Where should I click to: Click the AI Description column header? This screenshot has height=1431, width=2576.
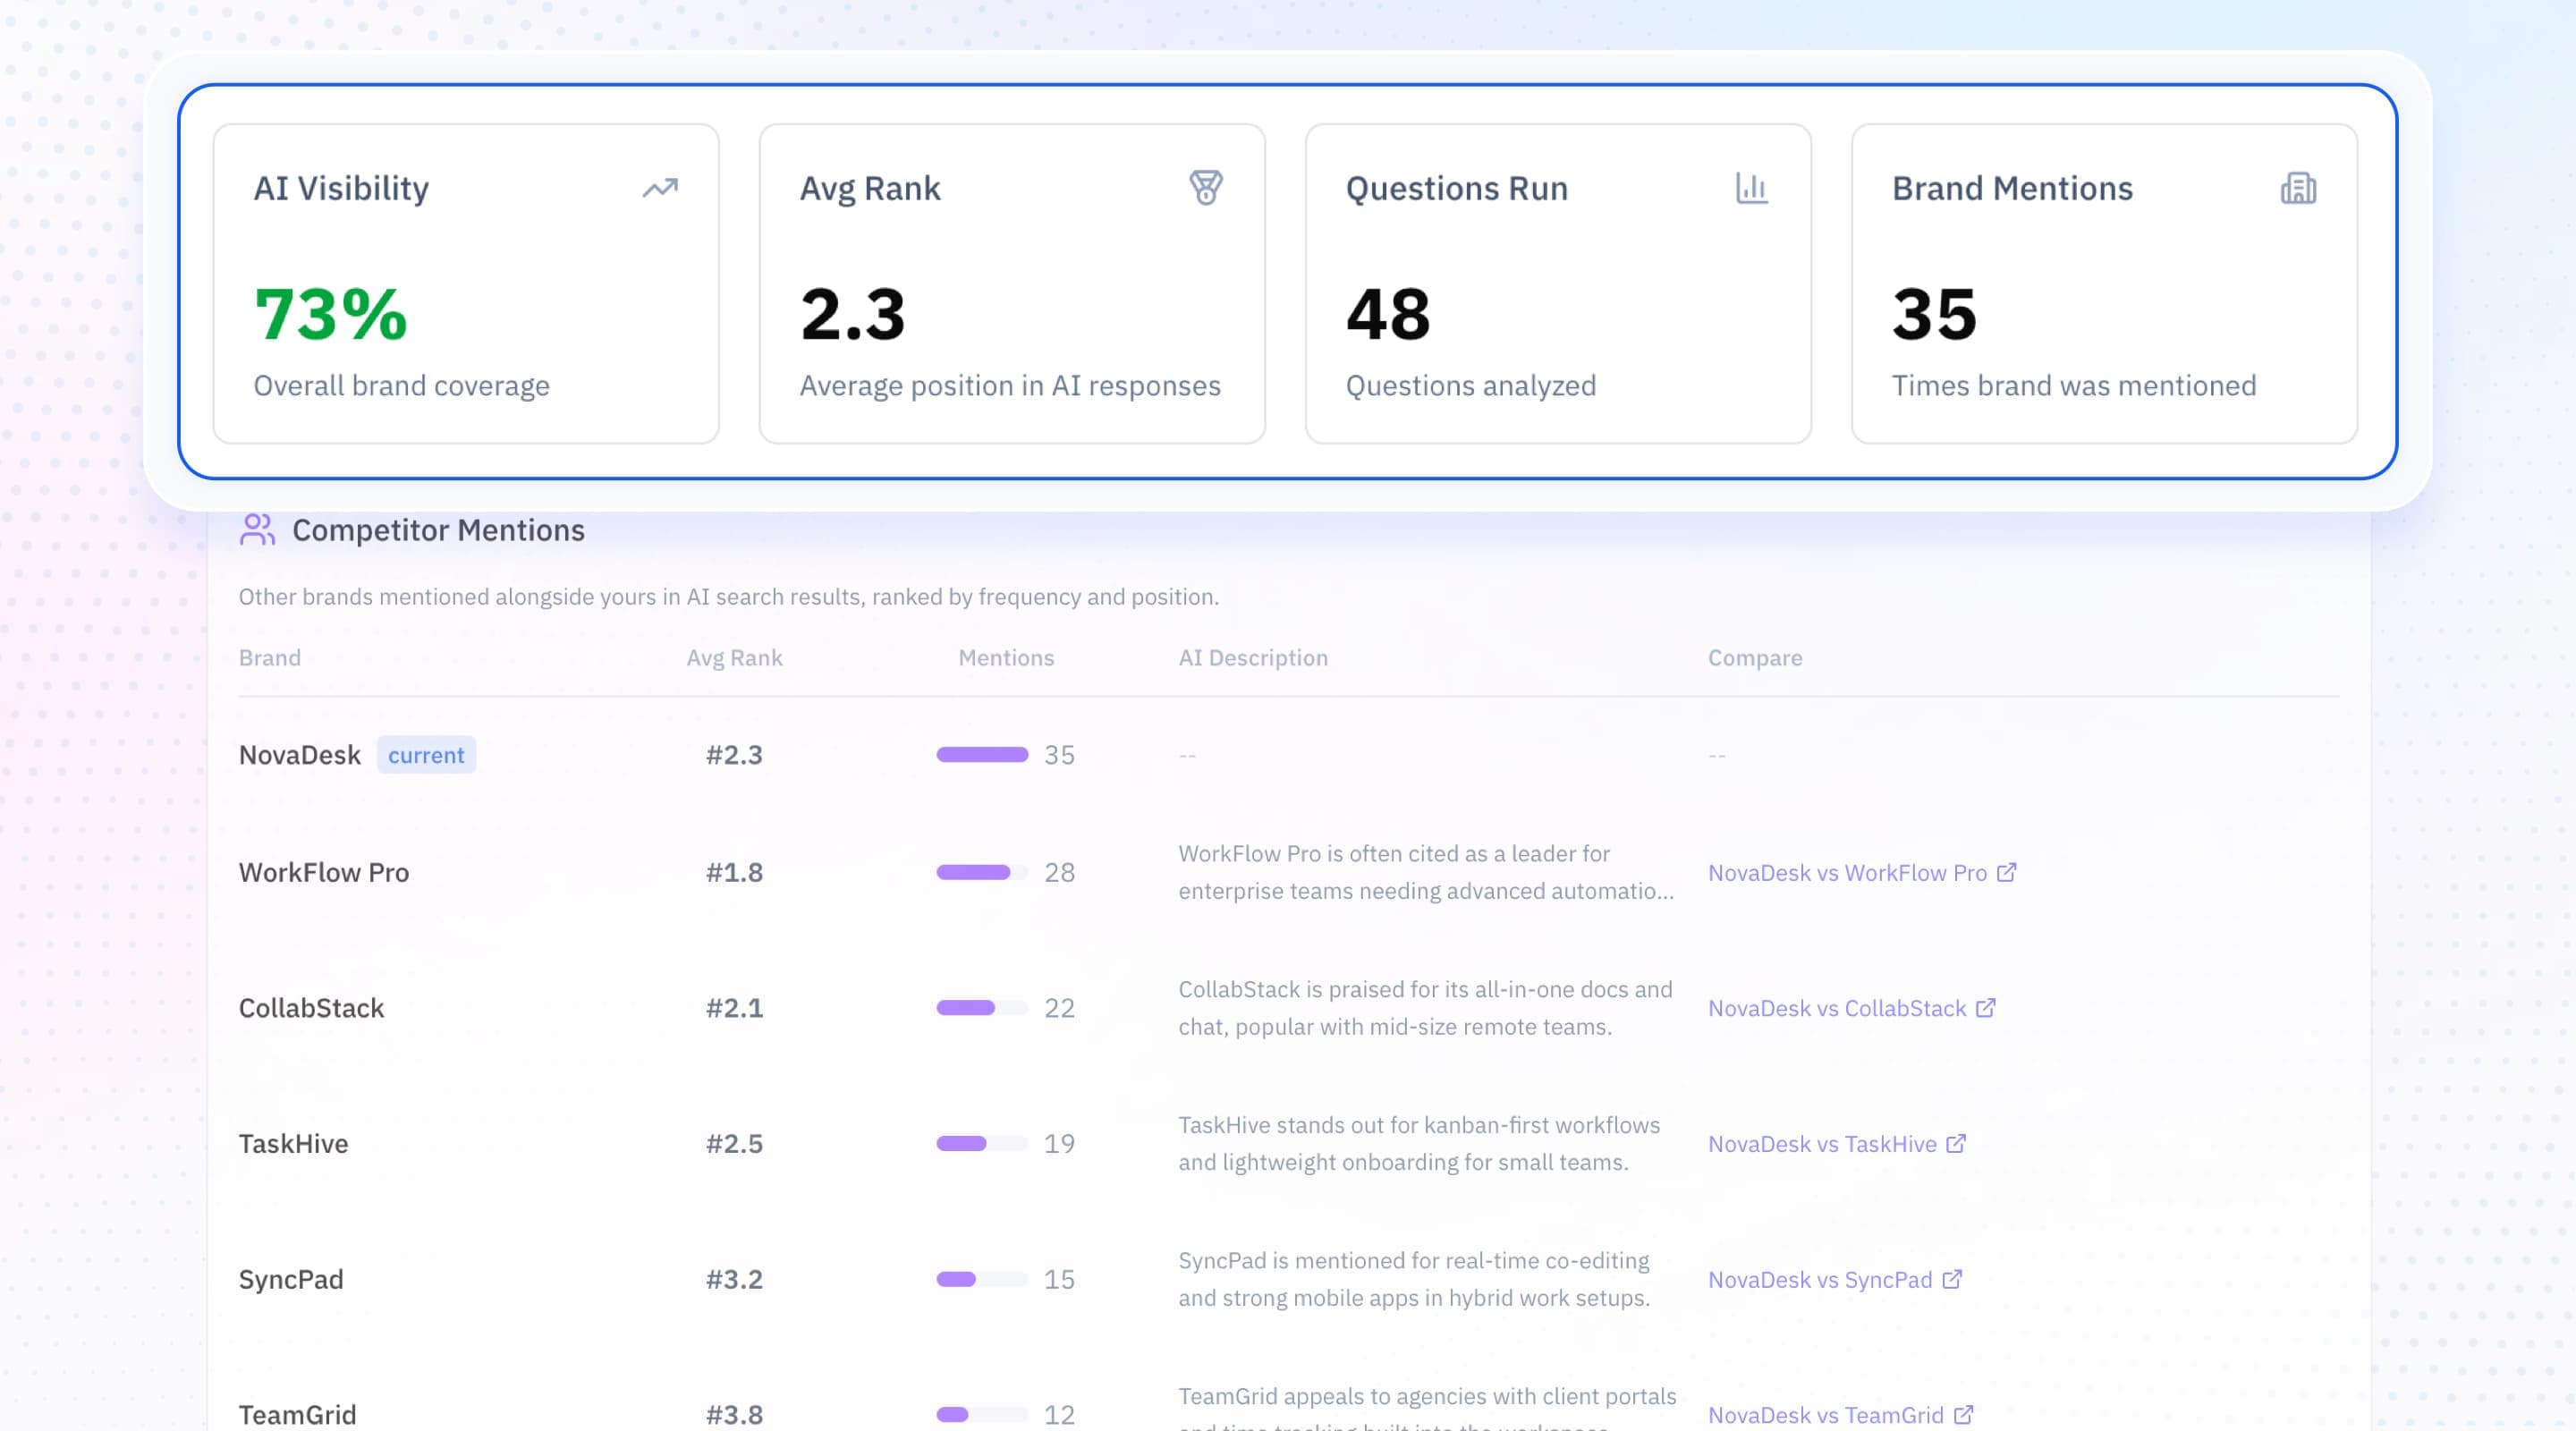tap(1253, 658)
